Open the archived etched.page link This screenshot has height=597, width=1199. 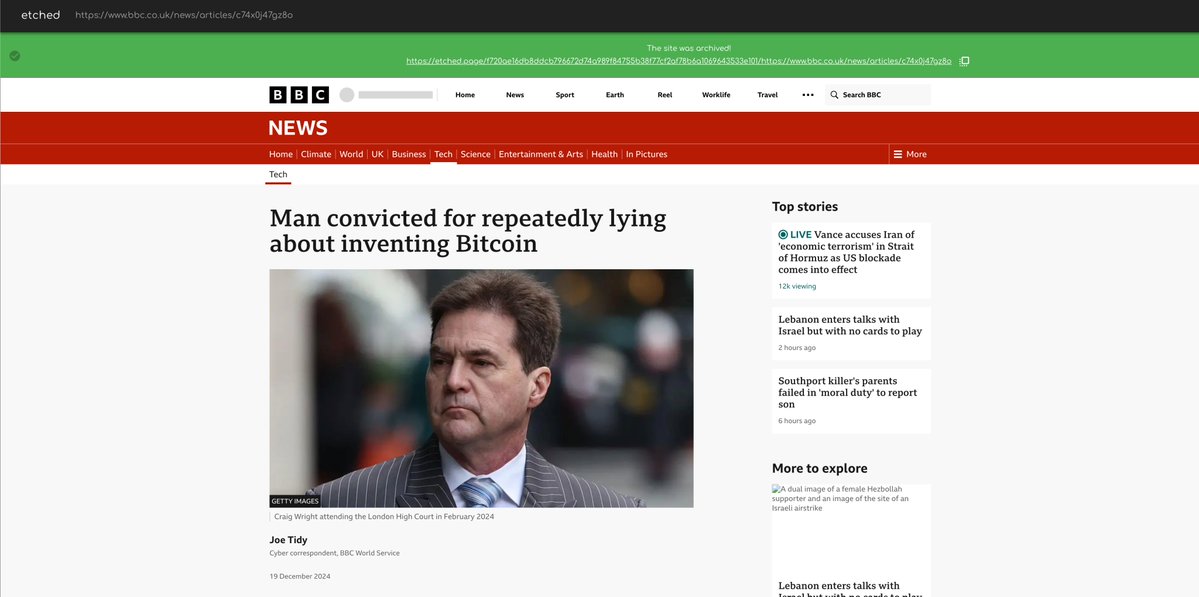click(679, 61)
